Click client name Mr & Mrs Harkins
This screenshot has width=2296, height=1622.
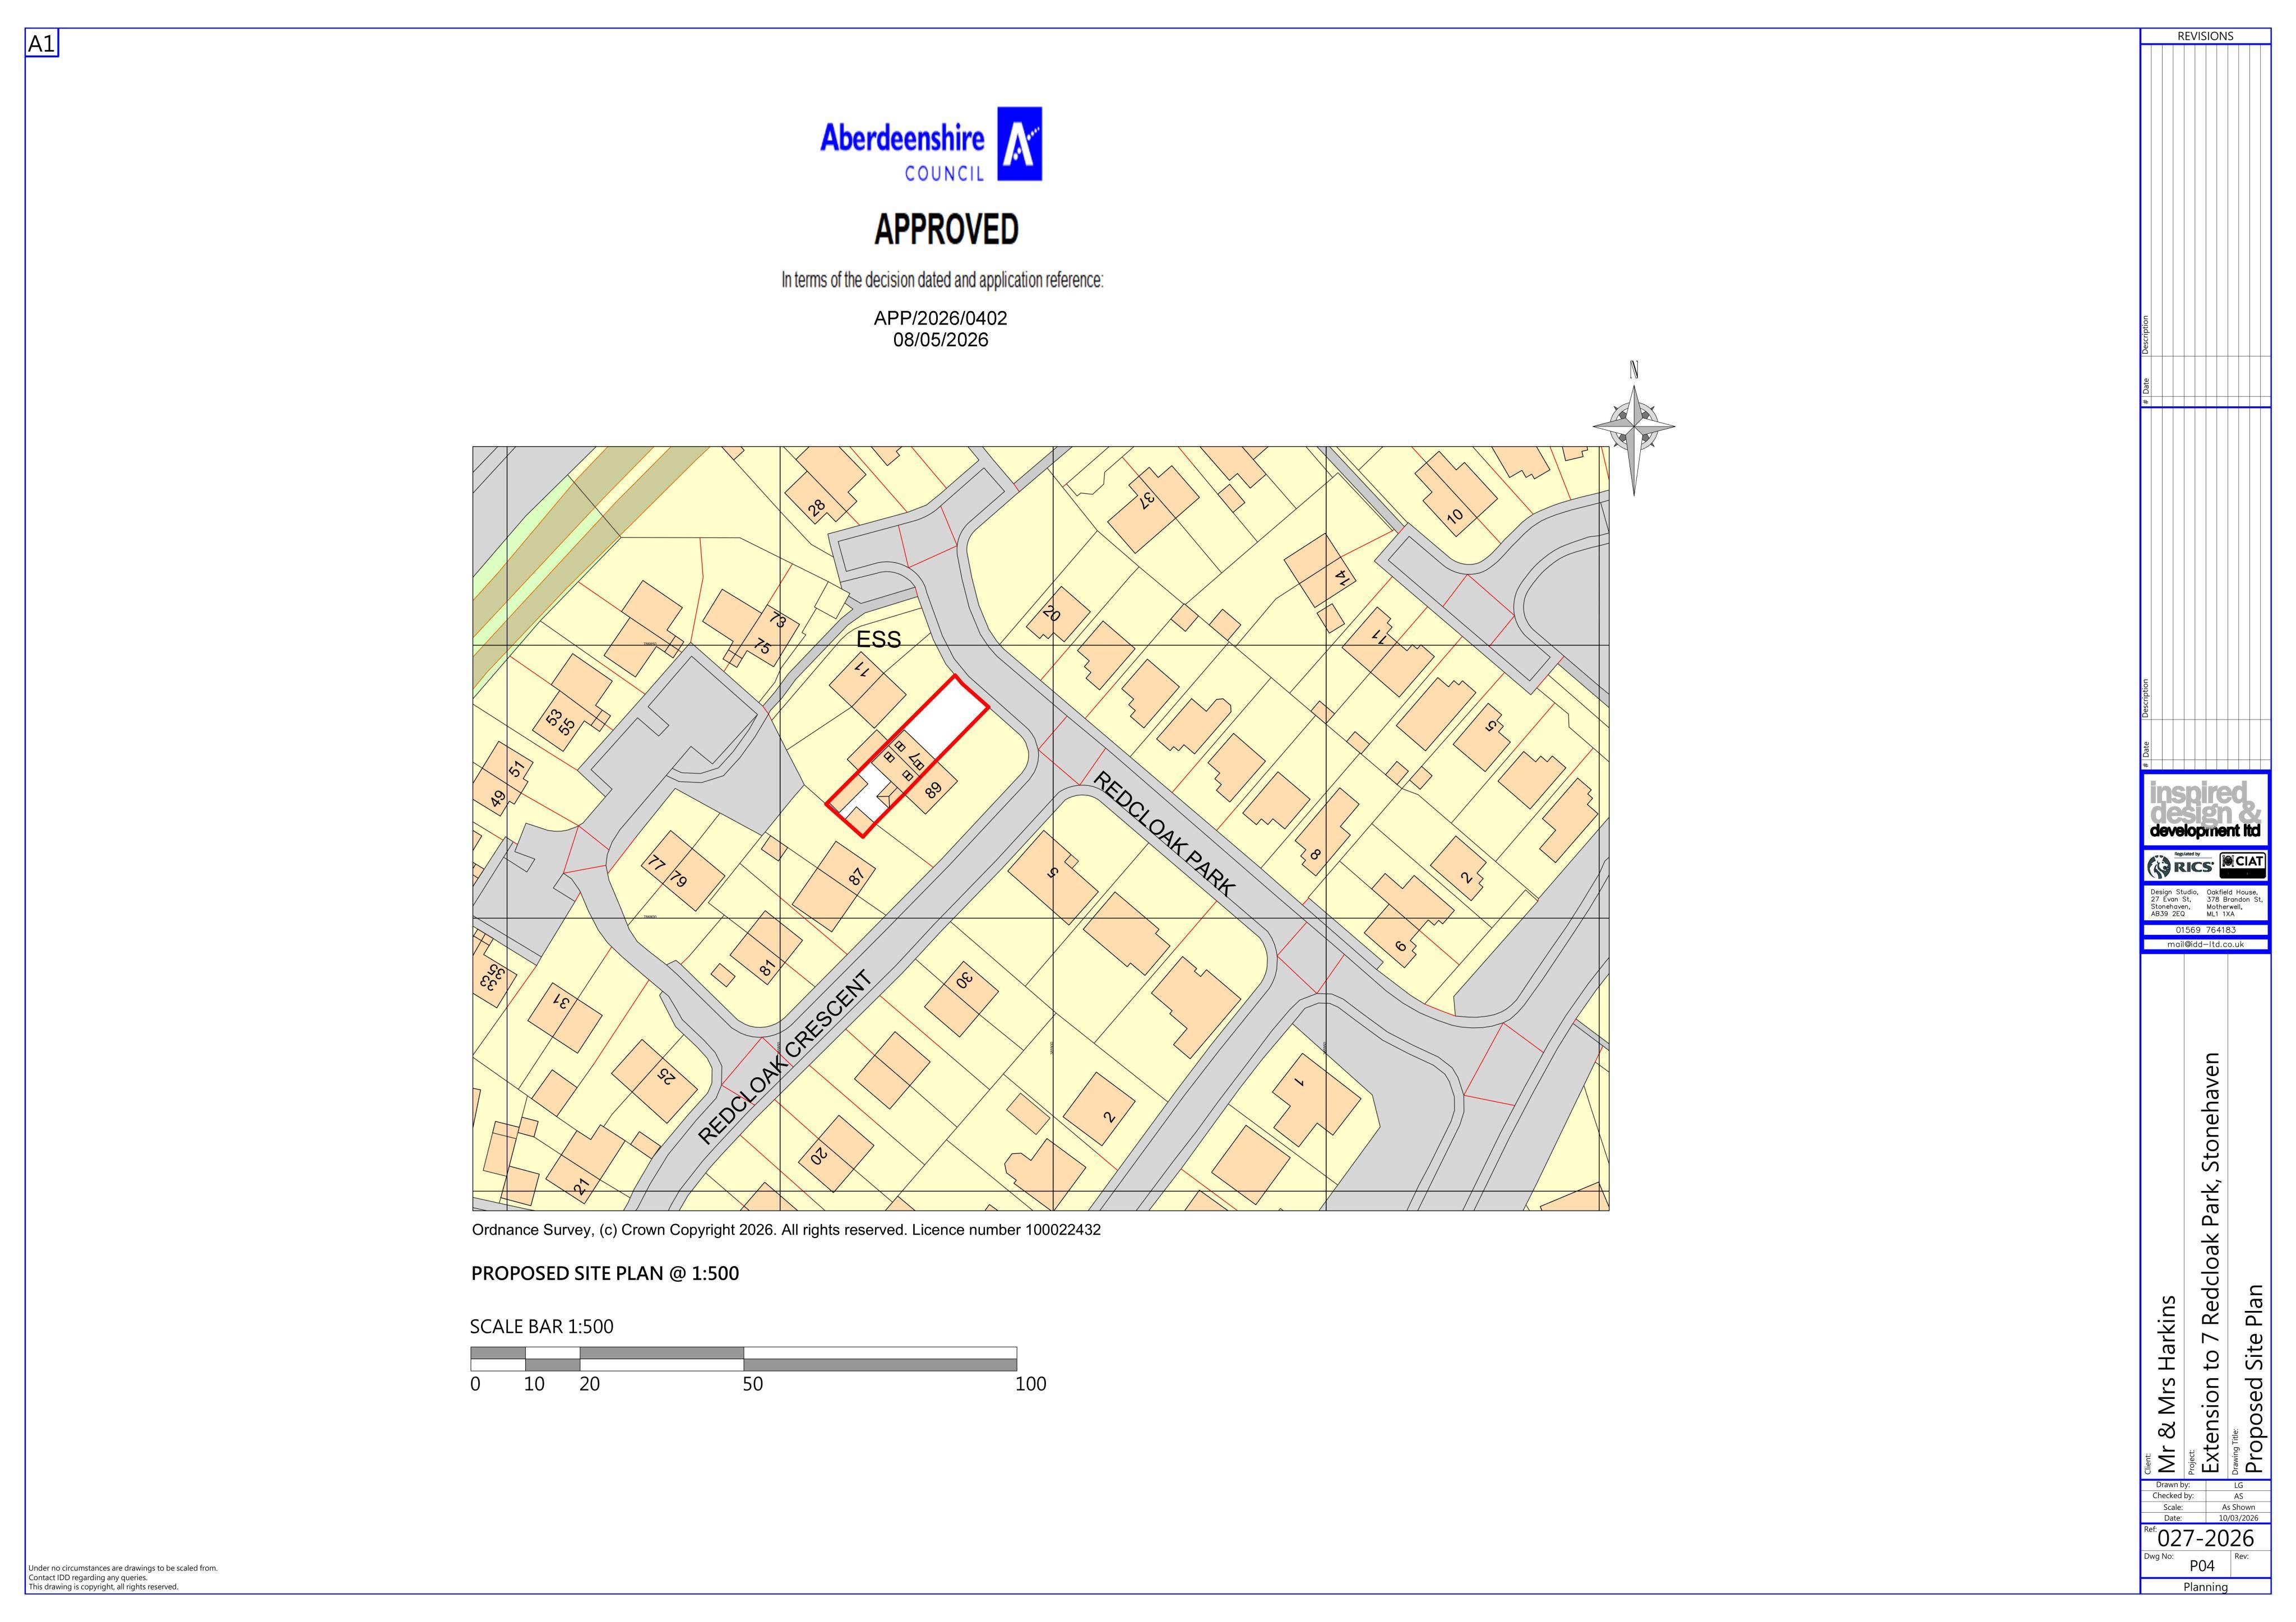tap(2167, 1385)
